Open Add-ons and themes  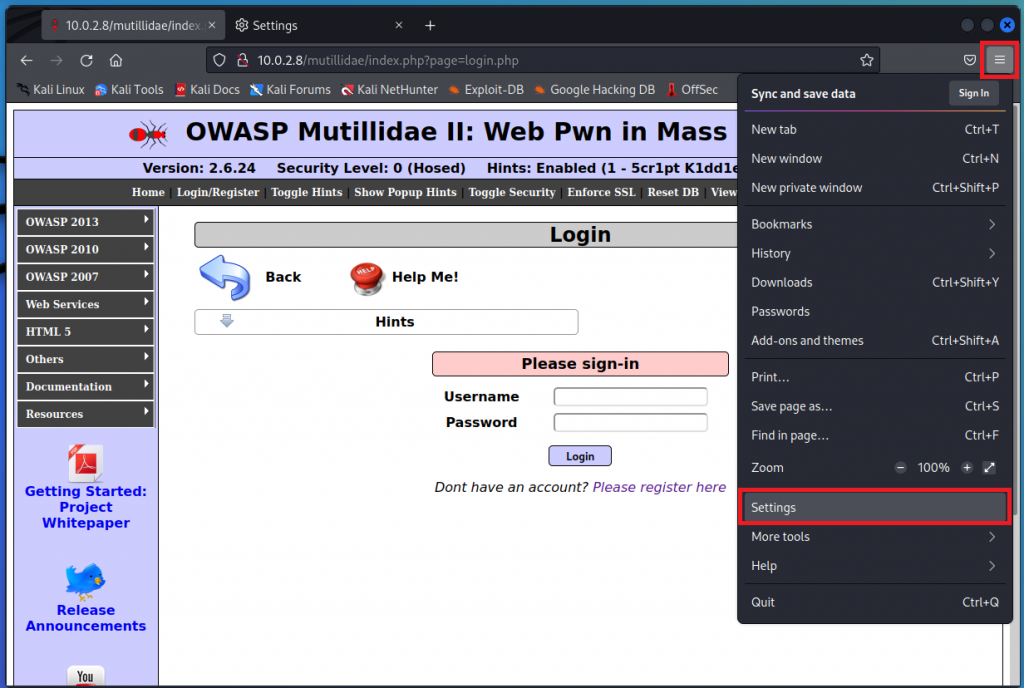point(874,341)
